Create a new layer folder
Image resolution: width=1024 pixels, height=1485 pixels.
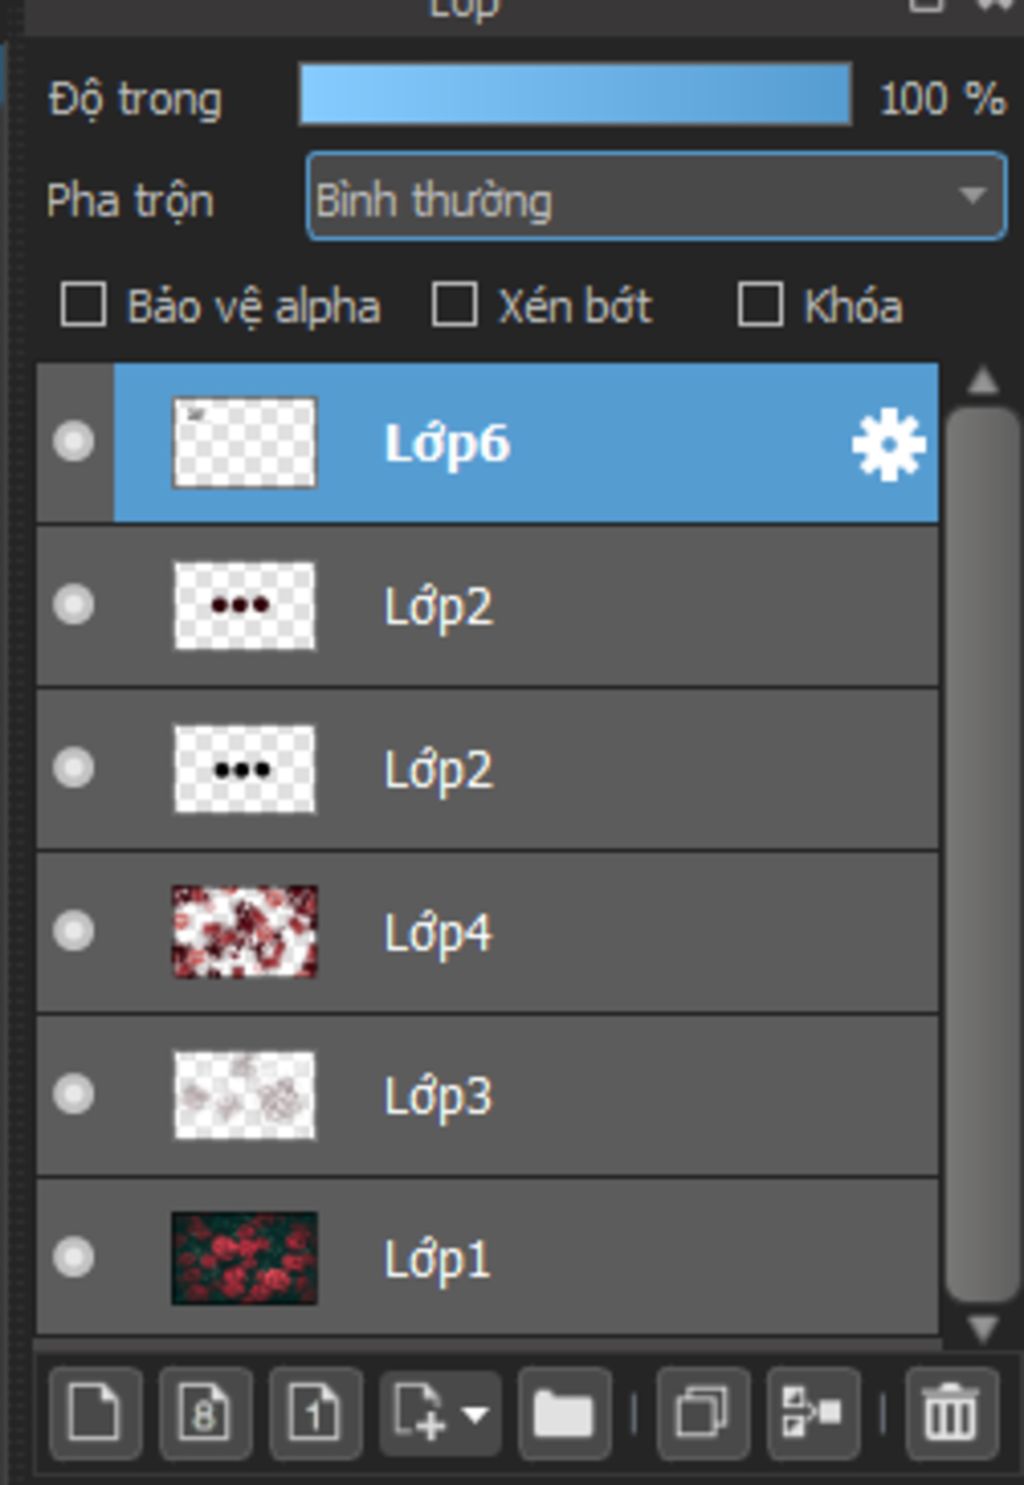point(564,1413)
